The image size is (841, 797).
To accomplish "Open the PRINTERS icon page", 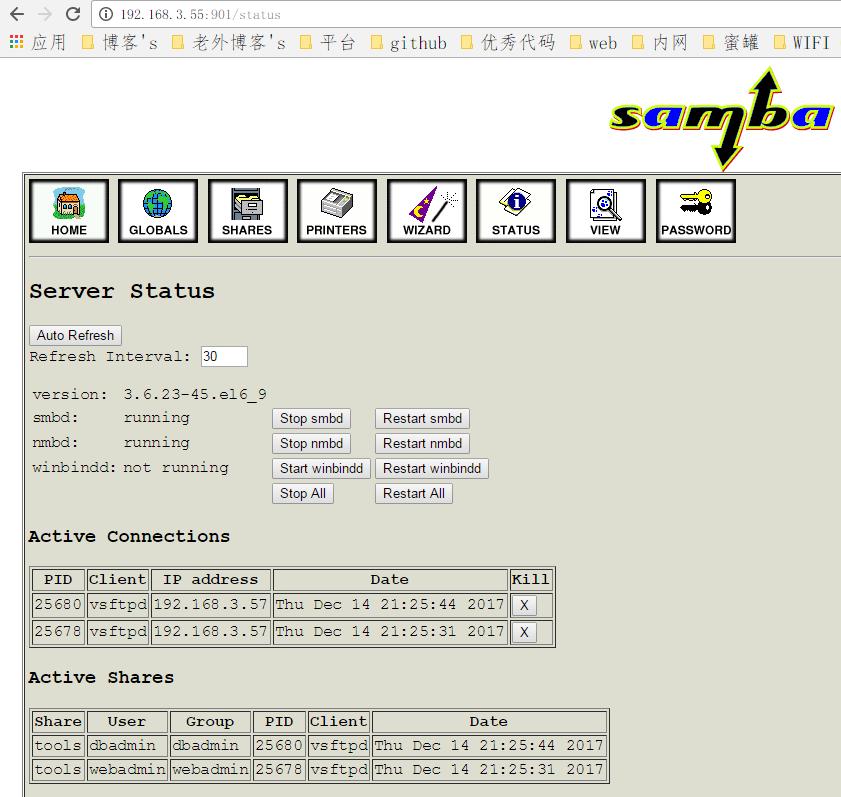I will pyautogui.click(x=337, y=211).
